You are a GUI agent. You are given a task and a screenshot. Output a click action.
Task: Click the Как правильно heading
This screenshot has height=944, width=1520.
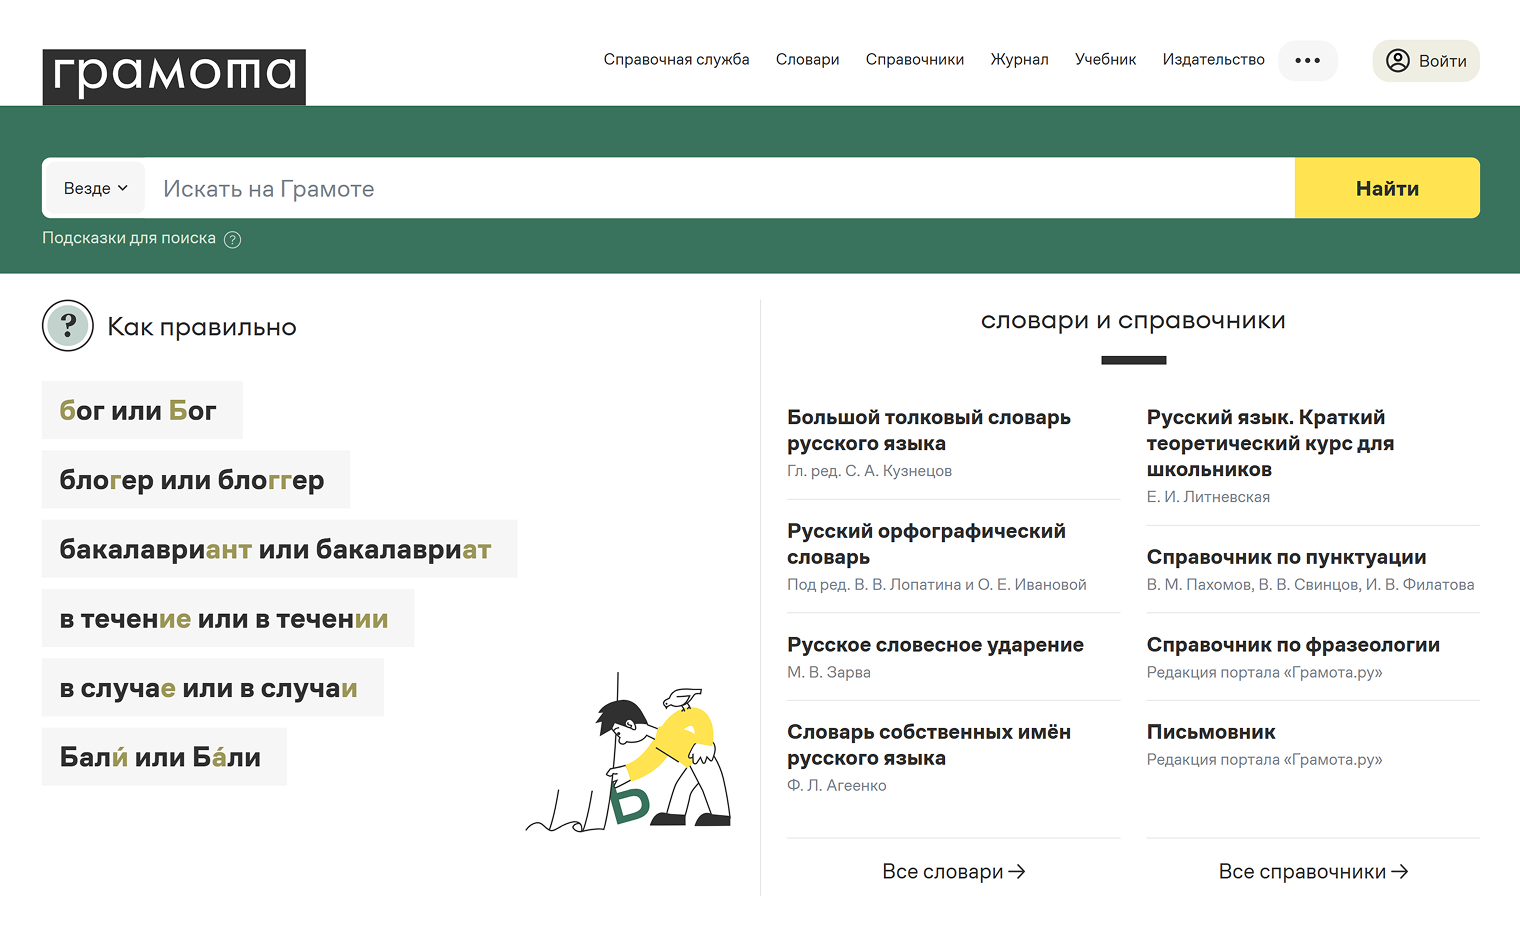[x=202, y=327]
